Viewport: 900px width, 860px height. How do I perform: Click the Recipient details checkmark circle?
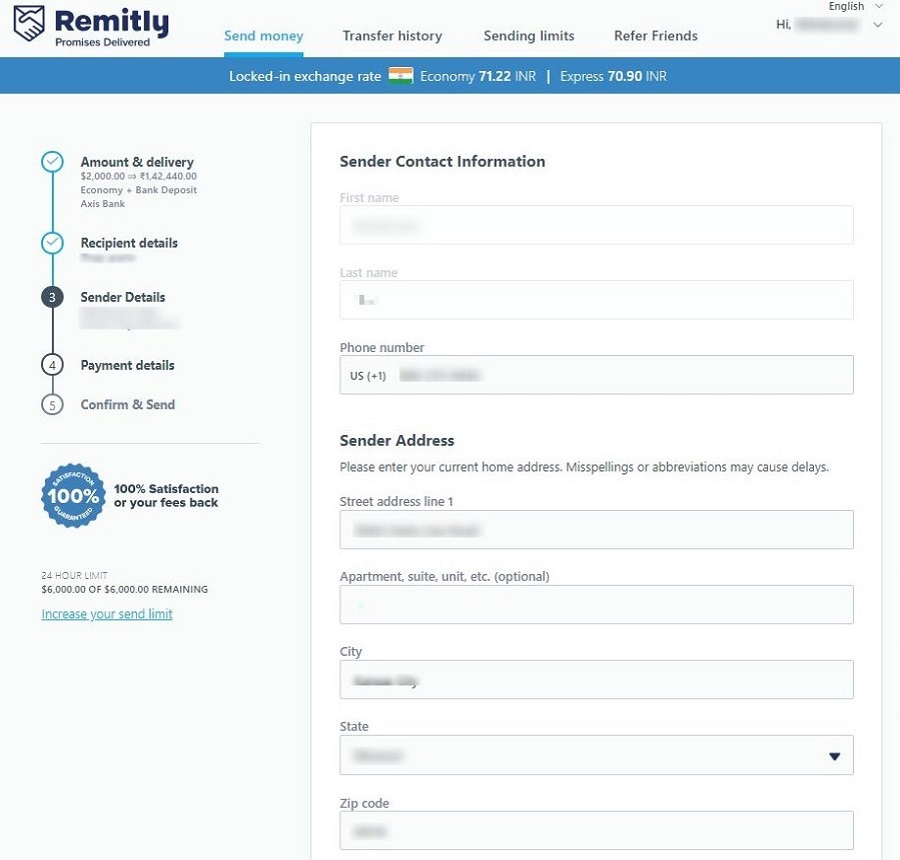click(52, 243)
